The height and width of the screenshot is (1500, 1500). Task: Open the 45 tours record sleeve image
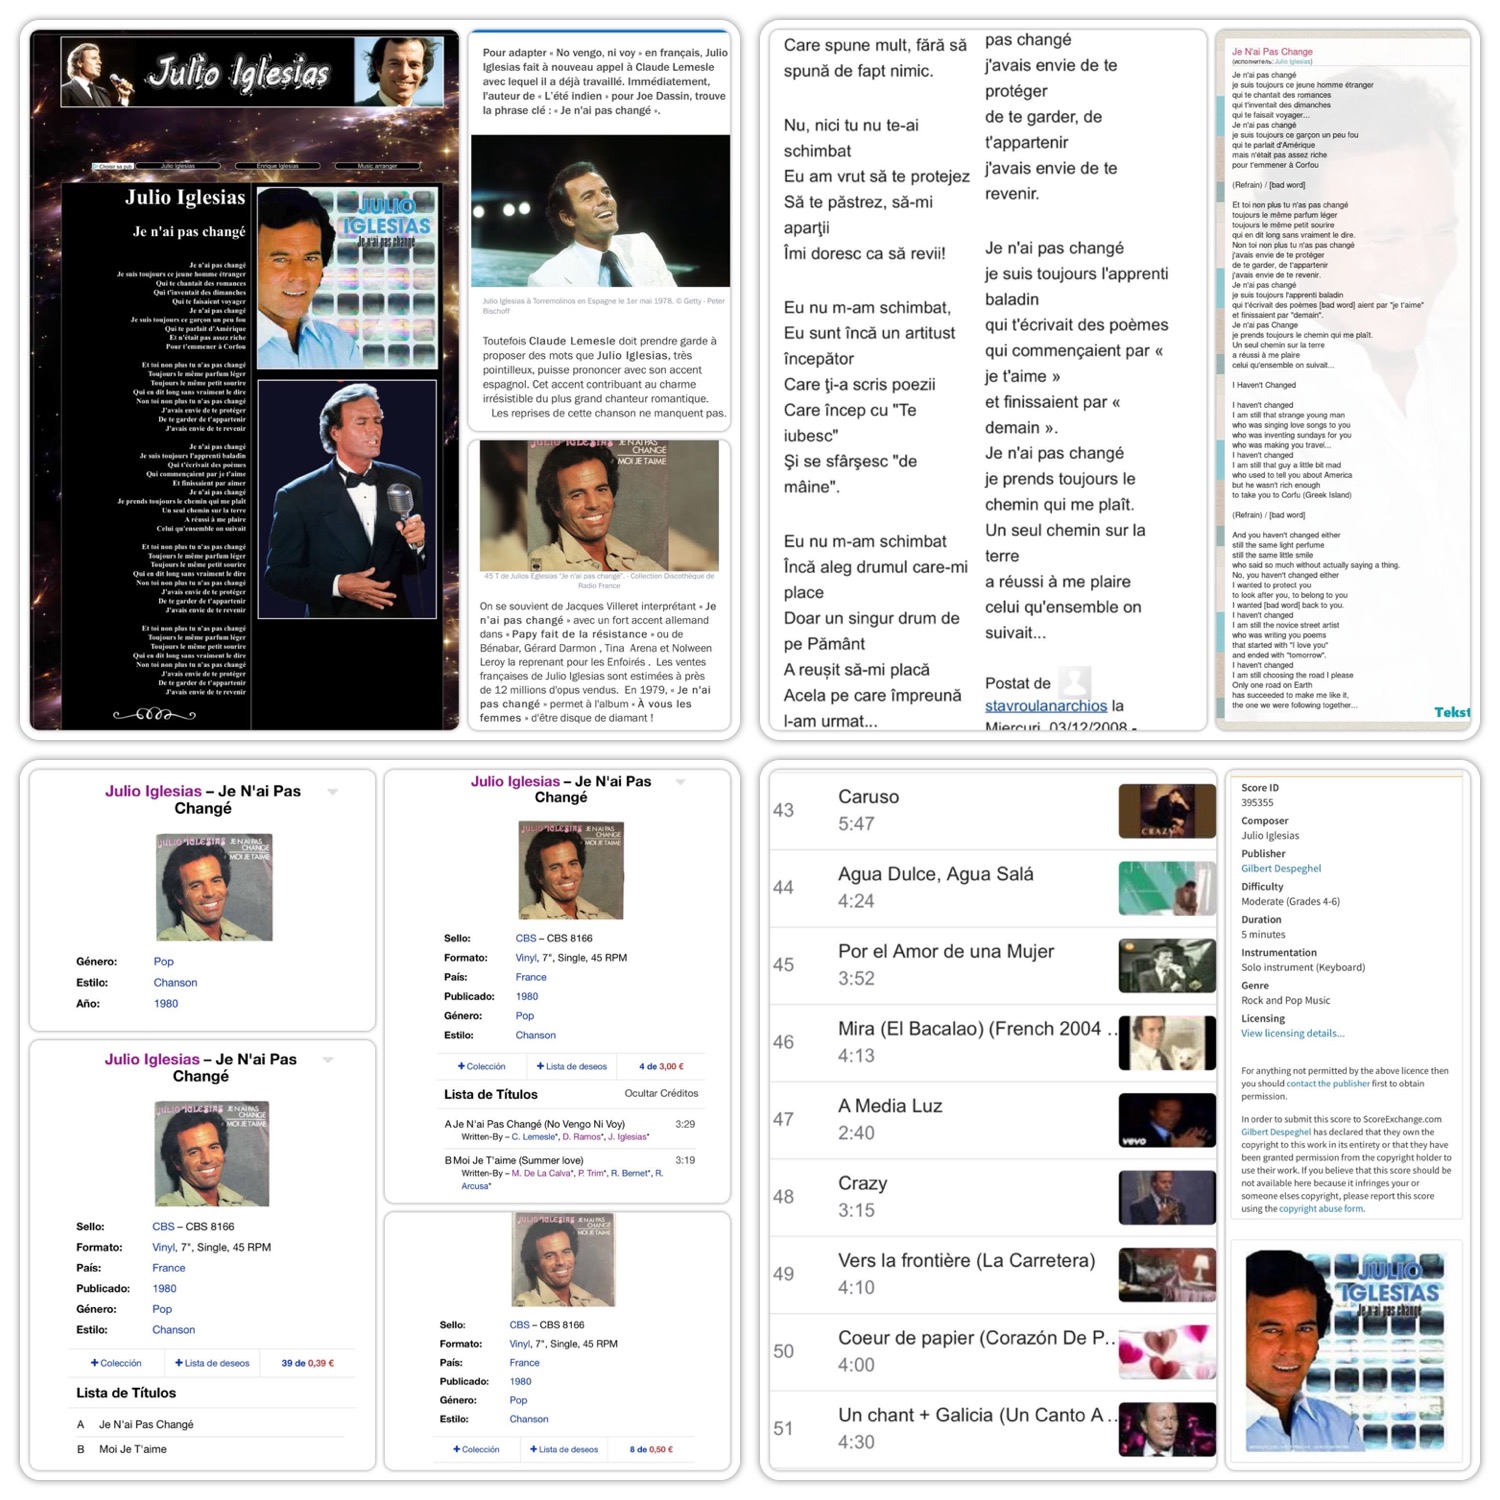pyautogui.click(x=599, y=505)
